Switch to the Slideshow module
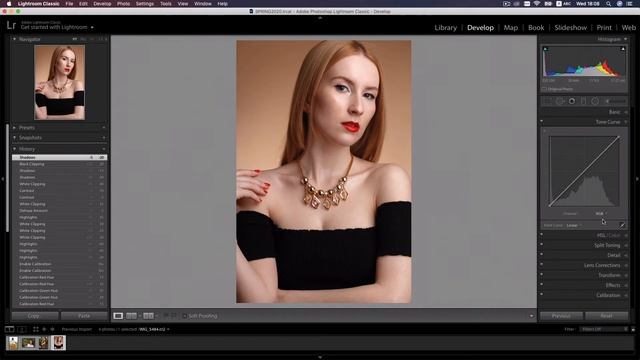This screenshot has height=360, width=640. click(570, 27)
